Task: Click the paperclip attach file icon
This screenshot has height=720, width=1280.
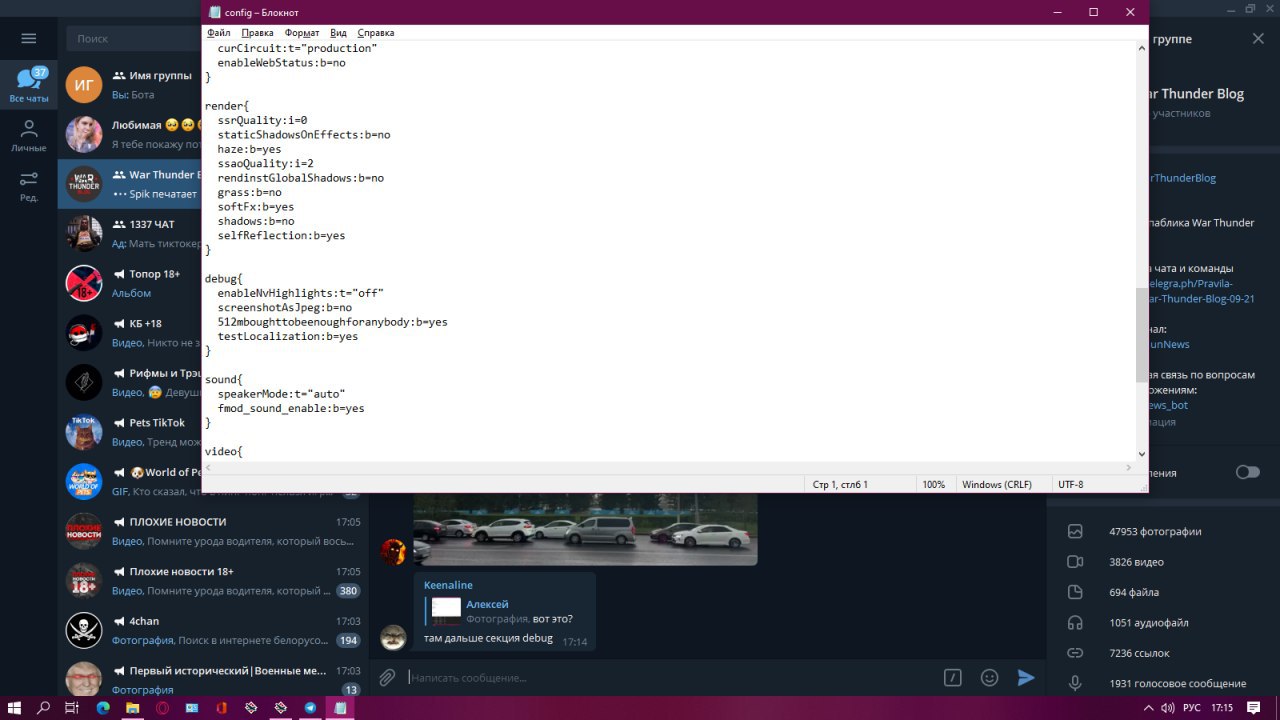Action: tap(387, 677)
